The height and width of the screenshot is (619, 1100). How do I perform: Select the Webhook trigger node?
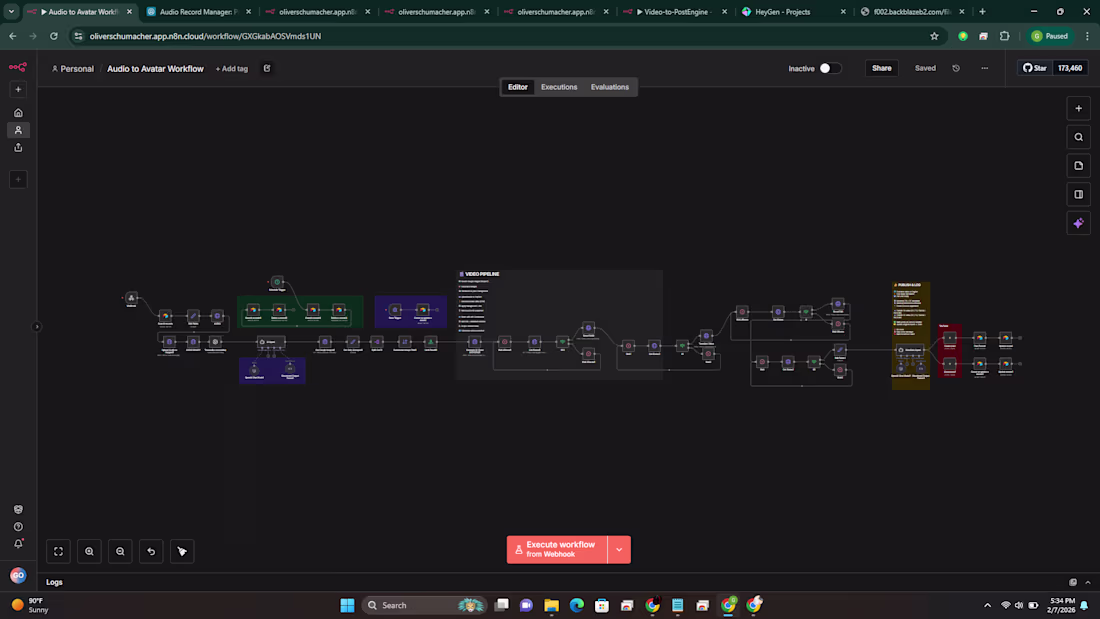click(131, 298)
